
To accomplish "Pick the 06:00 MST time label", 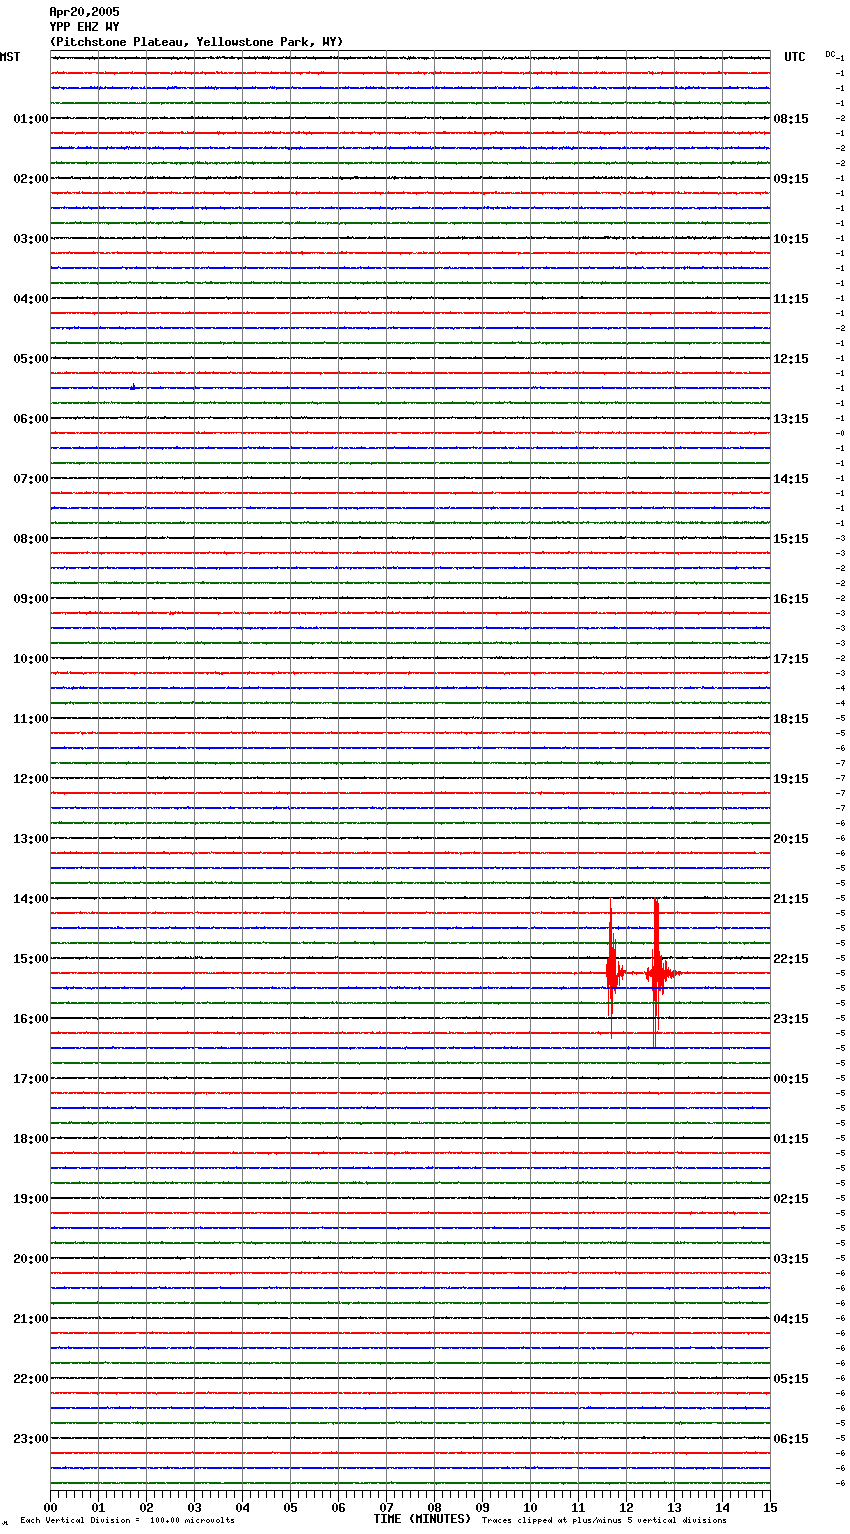I will 30,419.
